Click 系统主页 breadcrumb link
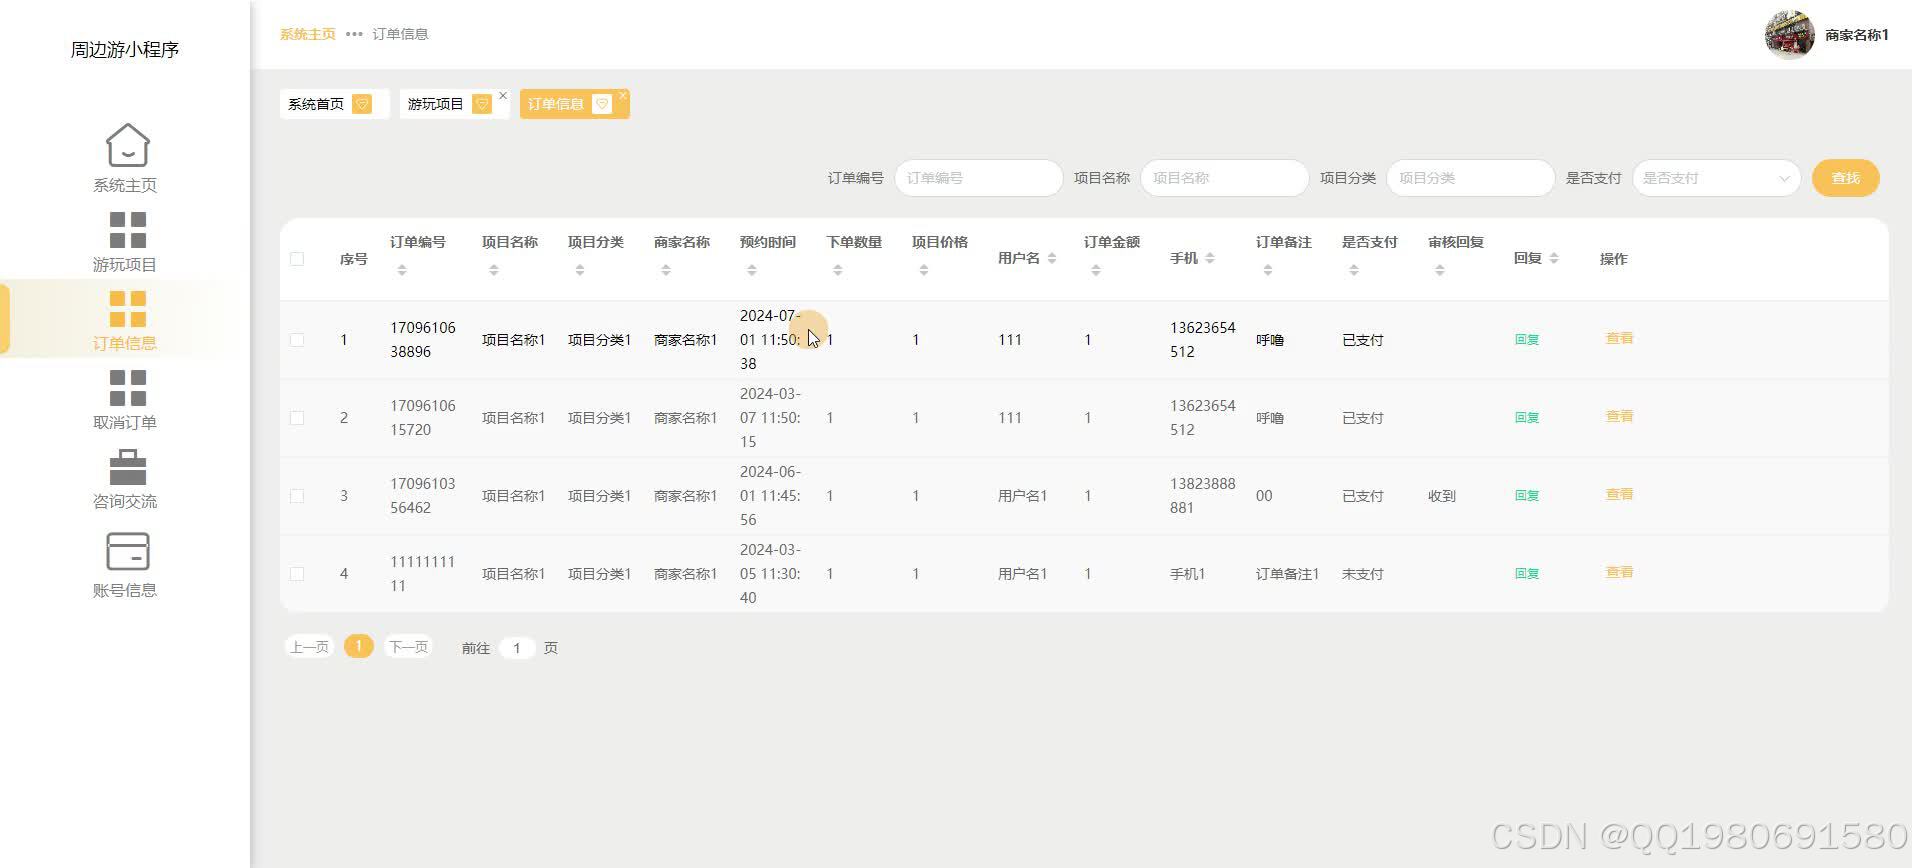Screen dimensions: 1912x868 coord(308,34)
